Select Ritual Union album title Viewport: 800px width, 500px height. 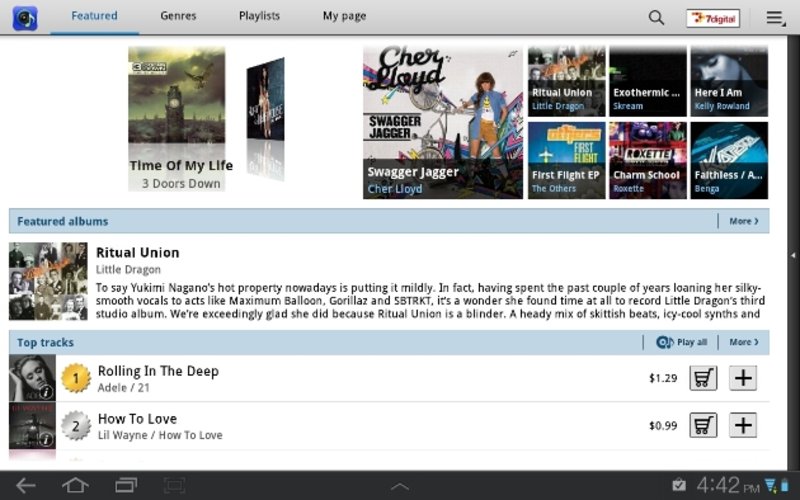click(x=138, y=253)
